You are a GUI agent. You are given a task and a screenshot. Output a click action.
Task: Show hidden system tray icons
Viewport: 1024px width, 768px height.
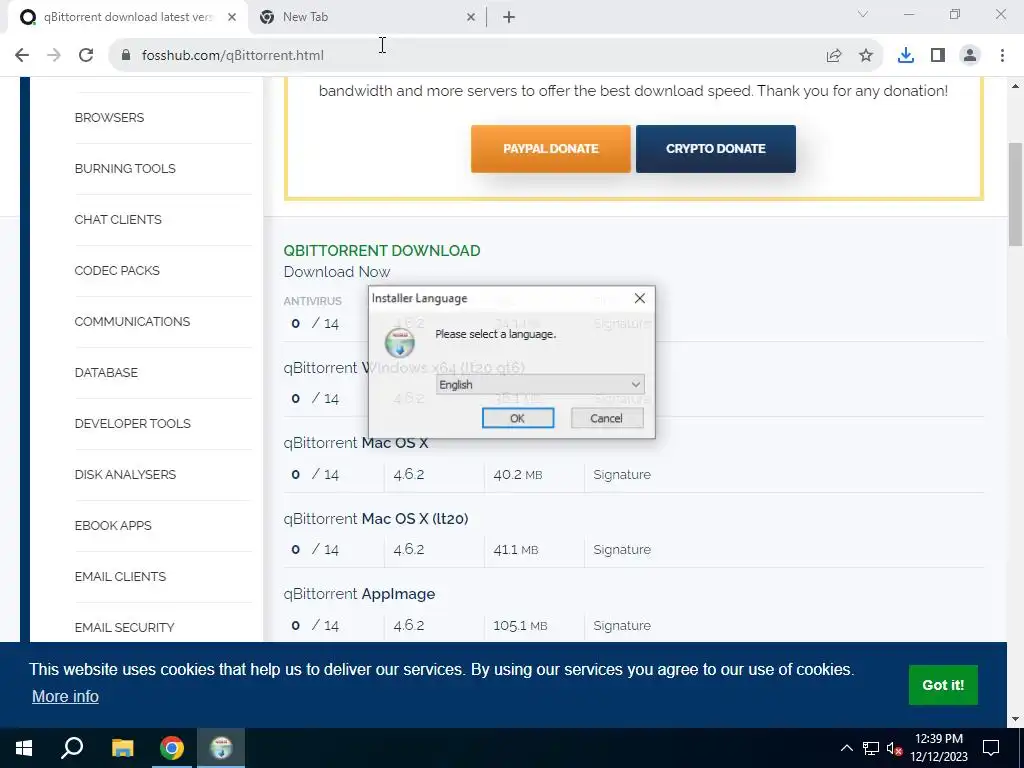pos(846,748)
